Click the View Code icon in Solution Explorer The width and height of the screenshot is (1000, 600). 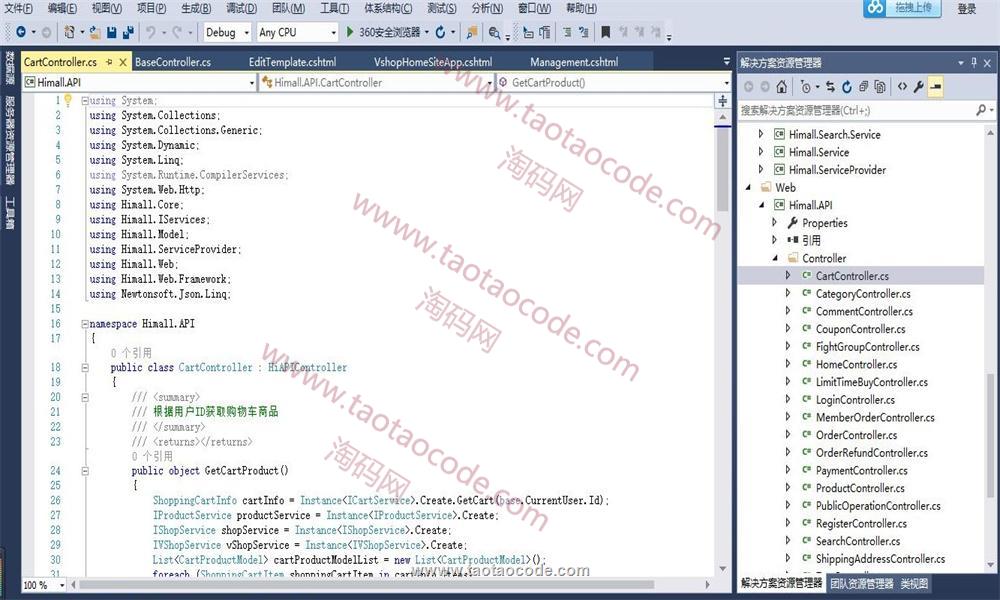[902, 87]
